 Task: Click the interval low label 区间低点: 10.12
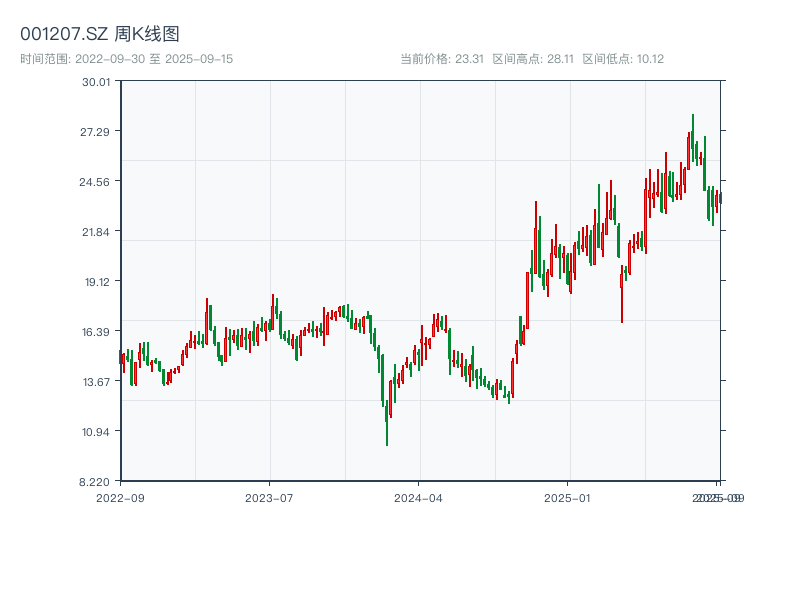(x=623, y=59)
